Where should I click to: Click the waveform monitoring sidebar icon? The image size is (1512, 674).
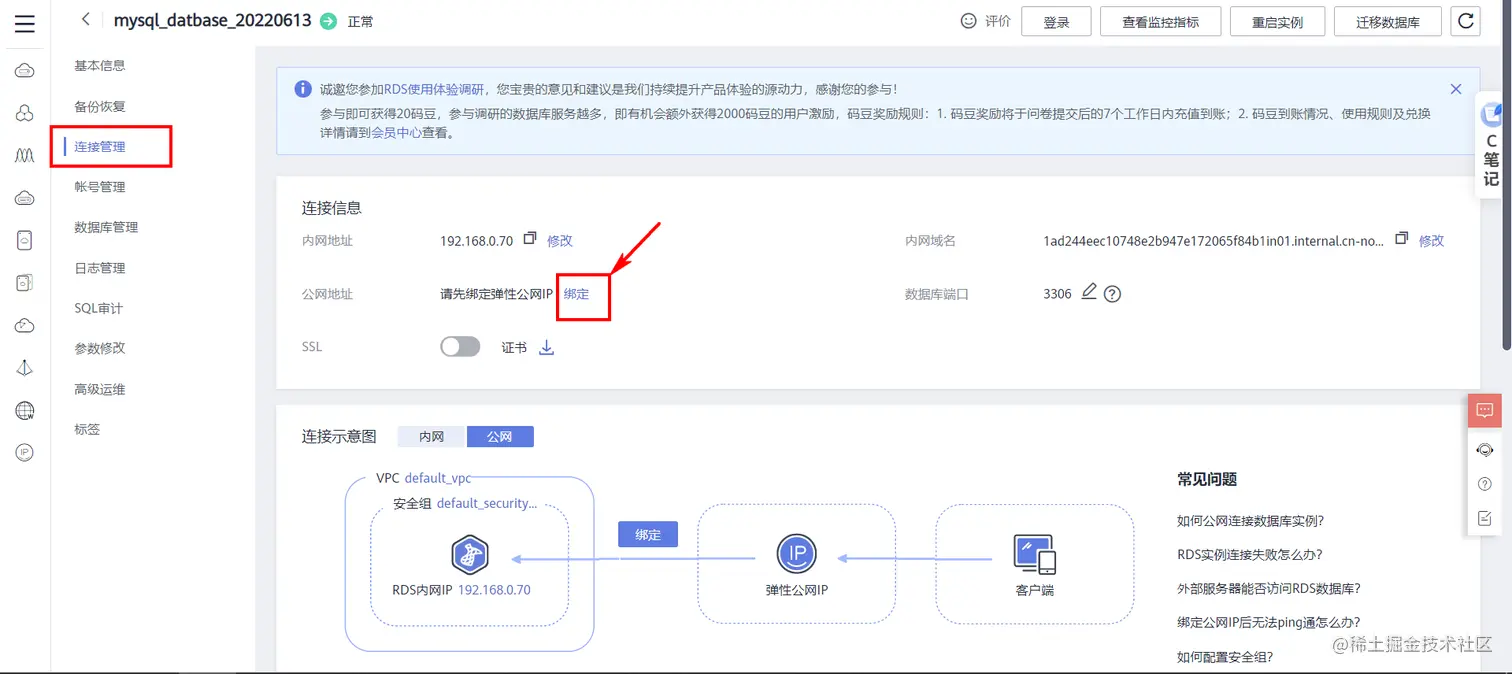[x=25, y=156]
